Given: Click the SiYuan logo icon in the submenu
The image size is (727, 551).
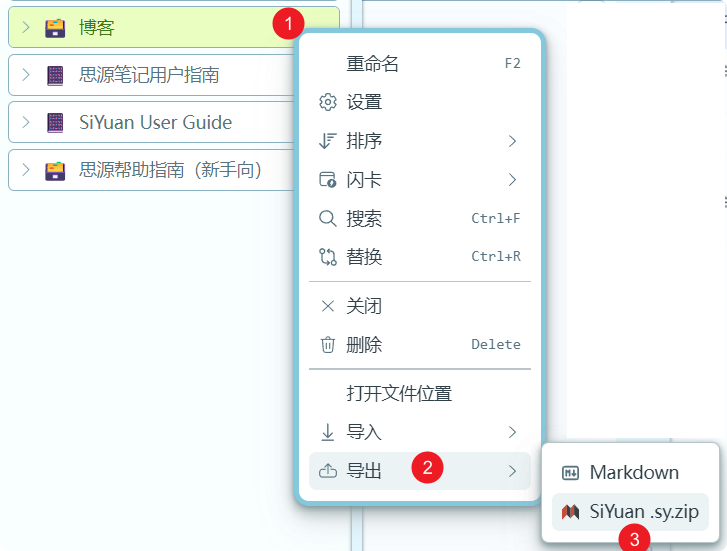Looking at the screenshot, I should point(570,512).
